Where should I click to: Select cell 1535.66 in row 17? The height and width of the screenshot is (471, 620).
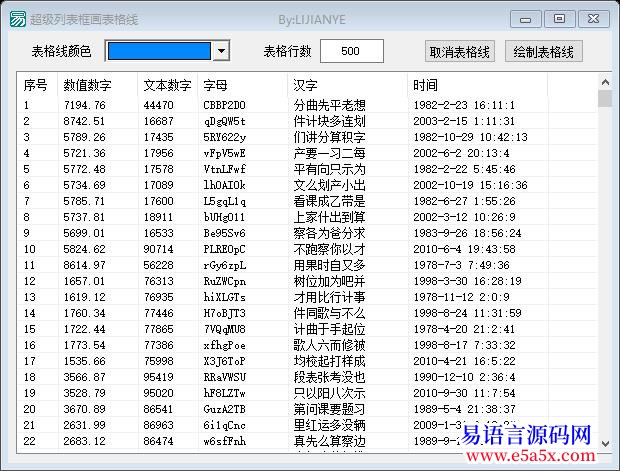85,361
